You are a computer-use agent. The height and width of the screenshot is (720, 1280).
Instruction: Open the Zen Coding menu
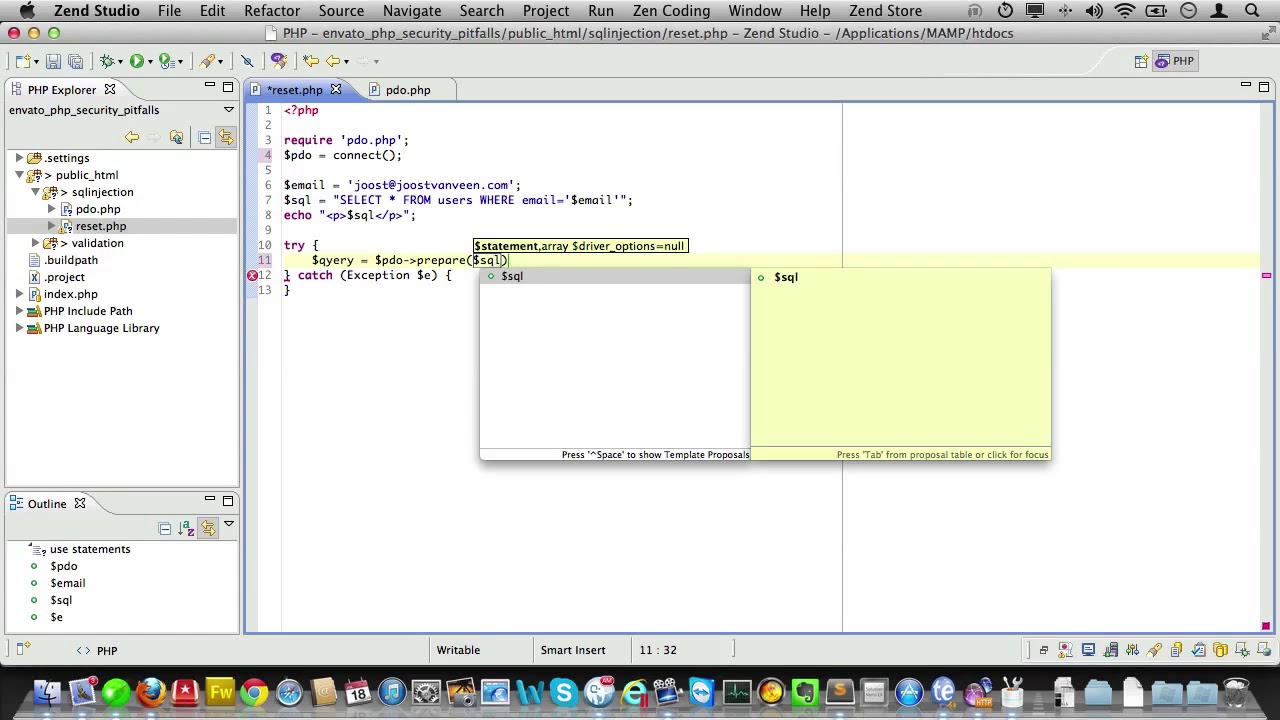tap(672, 11)
